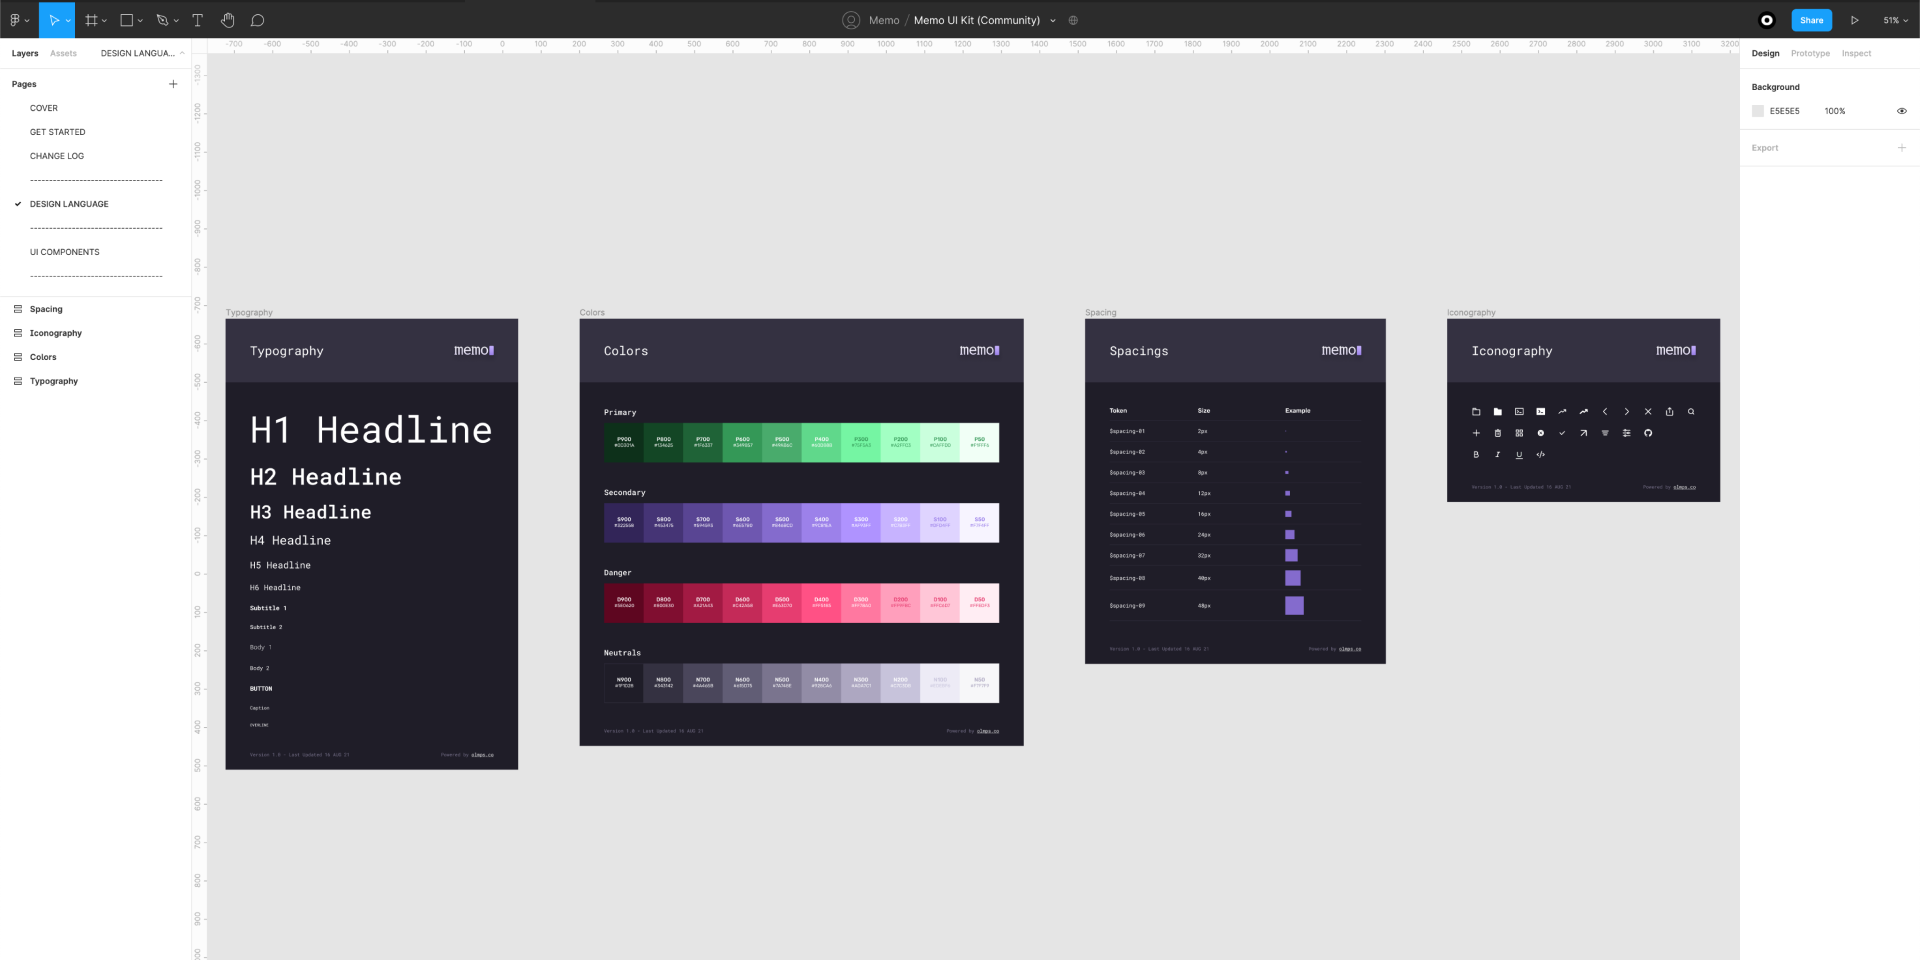Click the Share button
This screenshot has height=960, width=1920.
point(1811,20)
